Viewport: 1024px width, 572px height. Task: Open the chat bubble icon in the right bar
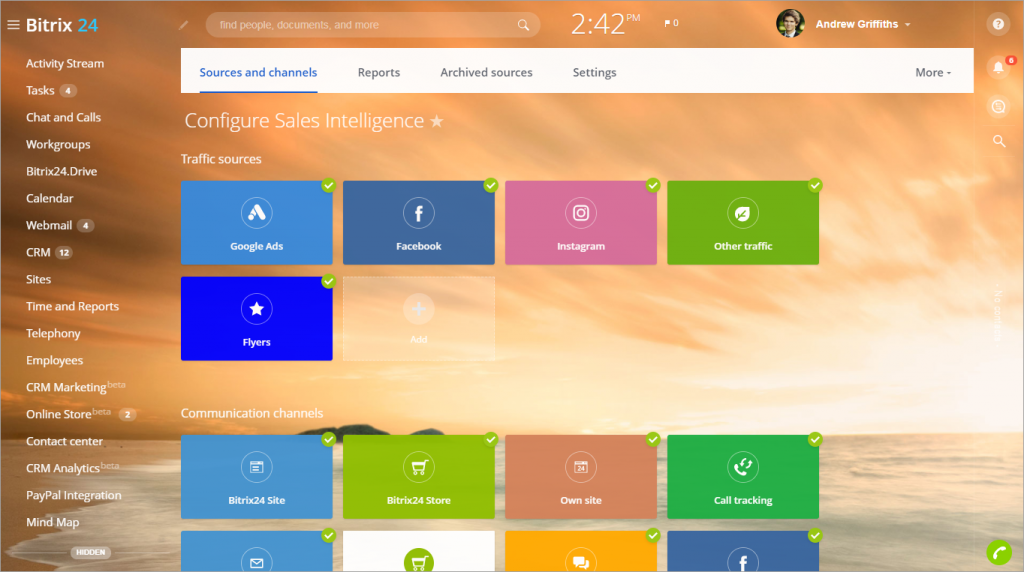(x=998, y=106)
